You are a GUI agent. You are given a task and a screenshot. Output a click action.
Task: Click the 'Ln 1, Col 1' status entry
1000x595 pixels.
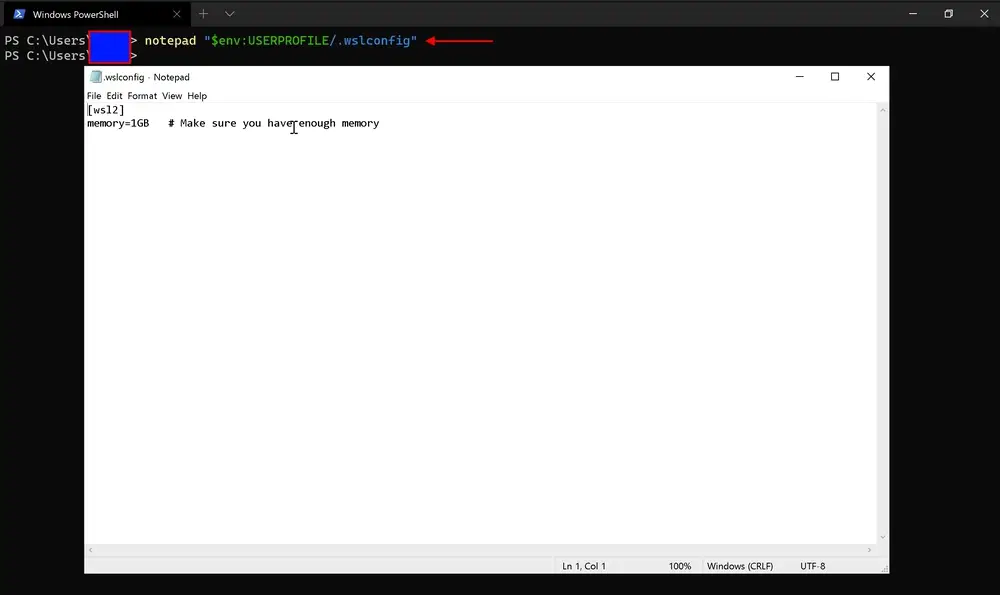point(584,566)
